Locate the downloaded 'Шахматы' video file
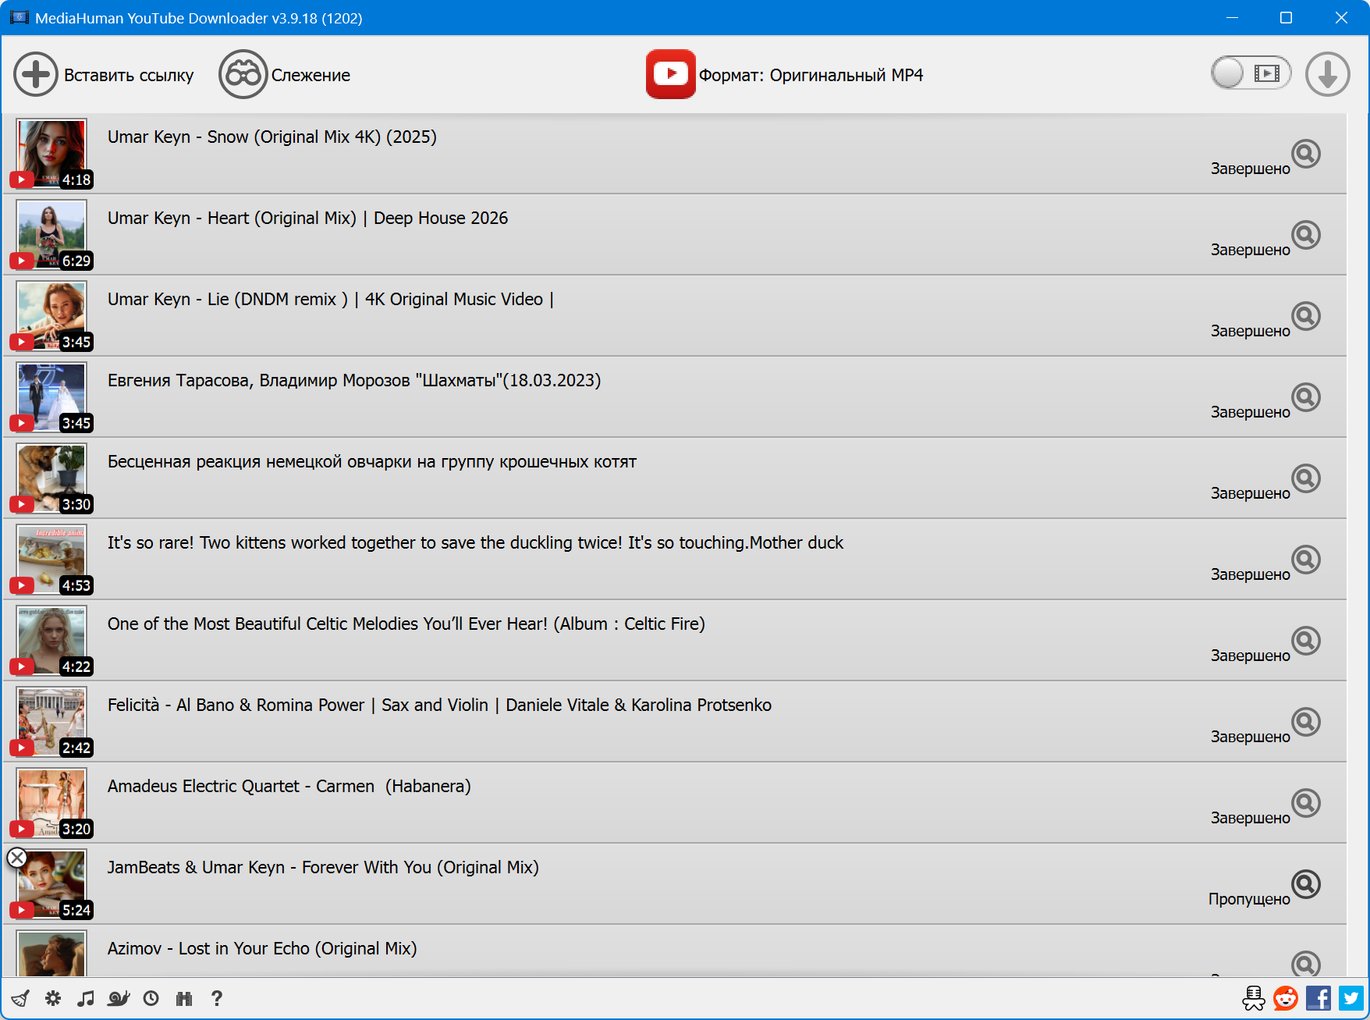 tap(1306, 397)
